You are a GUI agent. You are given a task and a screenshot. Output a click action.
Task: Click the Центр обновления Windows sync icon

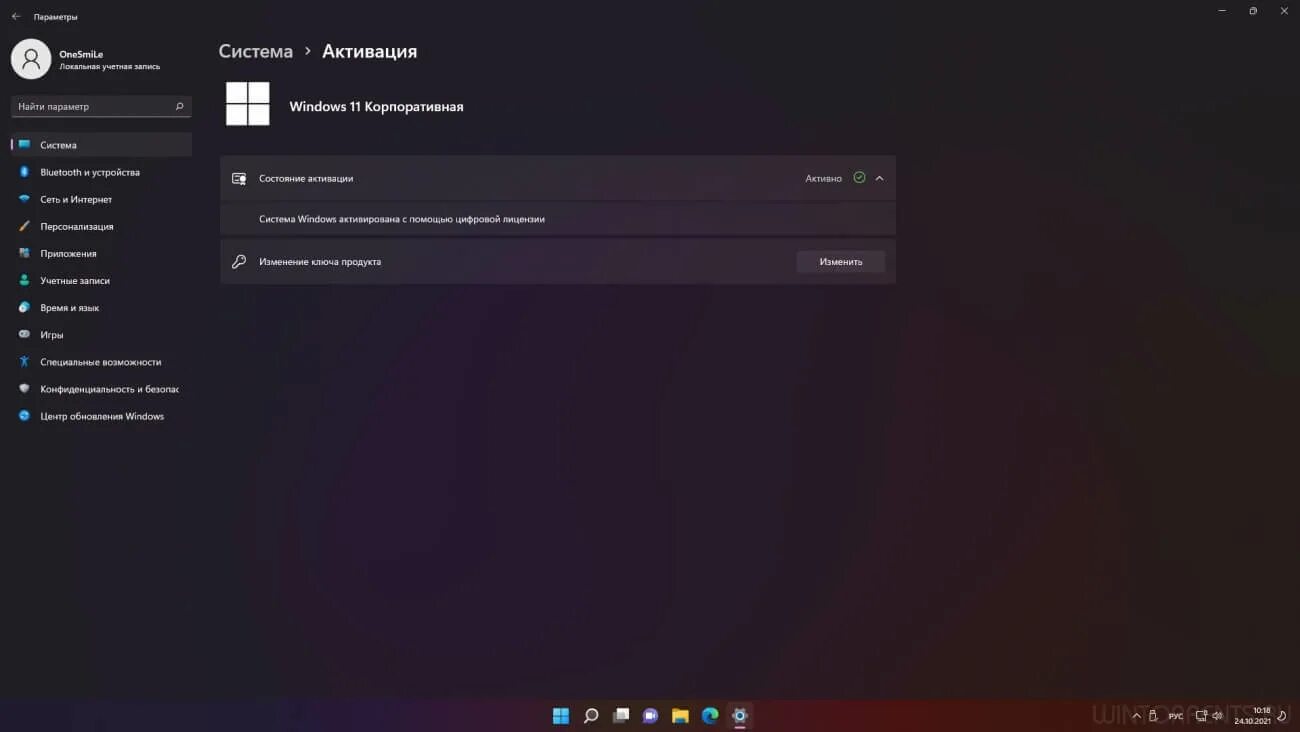[25, 415]
